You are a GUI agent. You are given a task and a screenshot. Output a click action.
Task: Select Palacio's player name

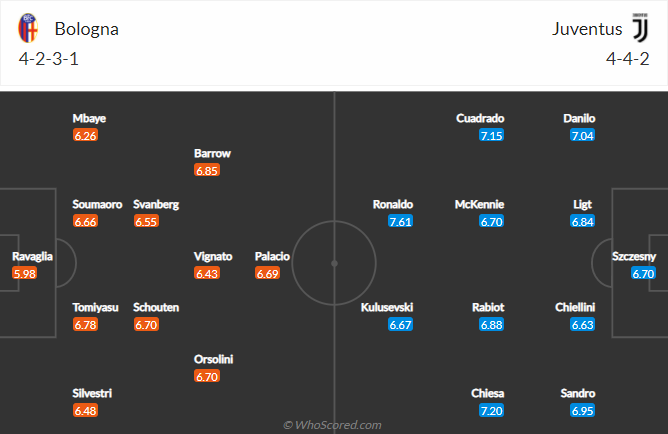click(272, 256)
